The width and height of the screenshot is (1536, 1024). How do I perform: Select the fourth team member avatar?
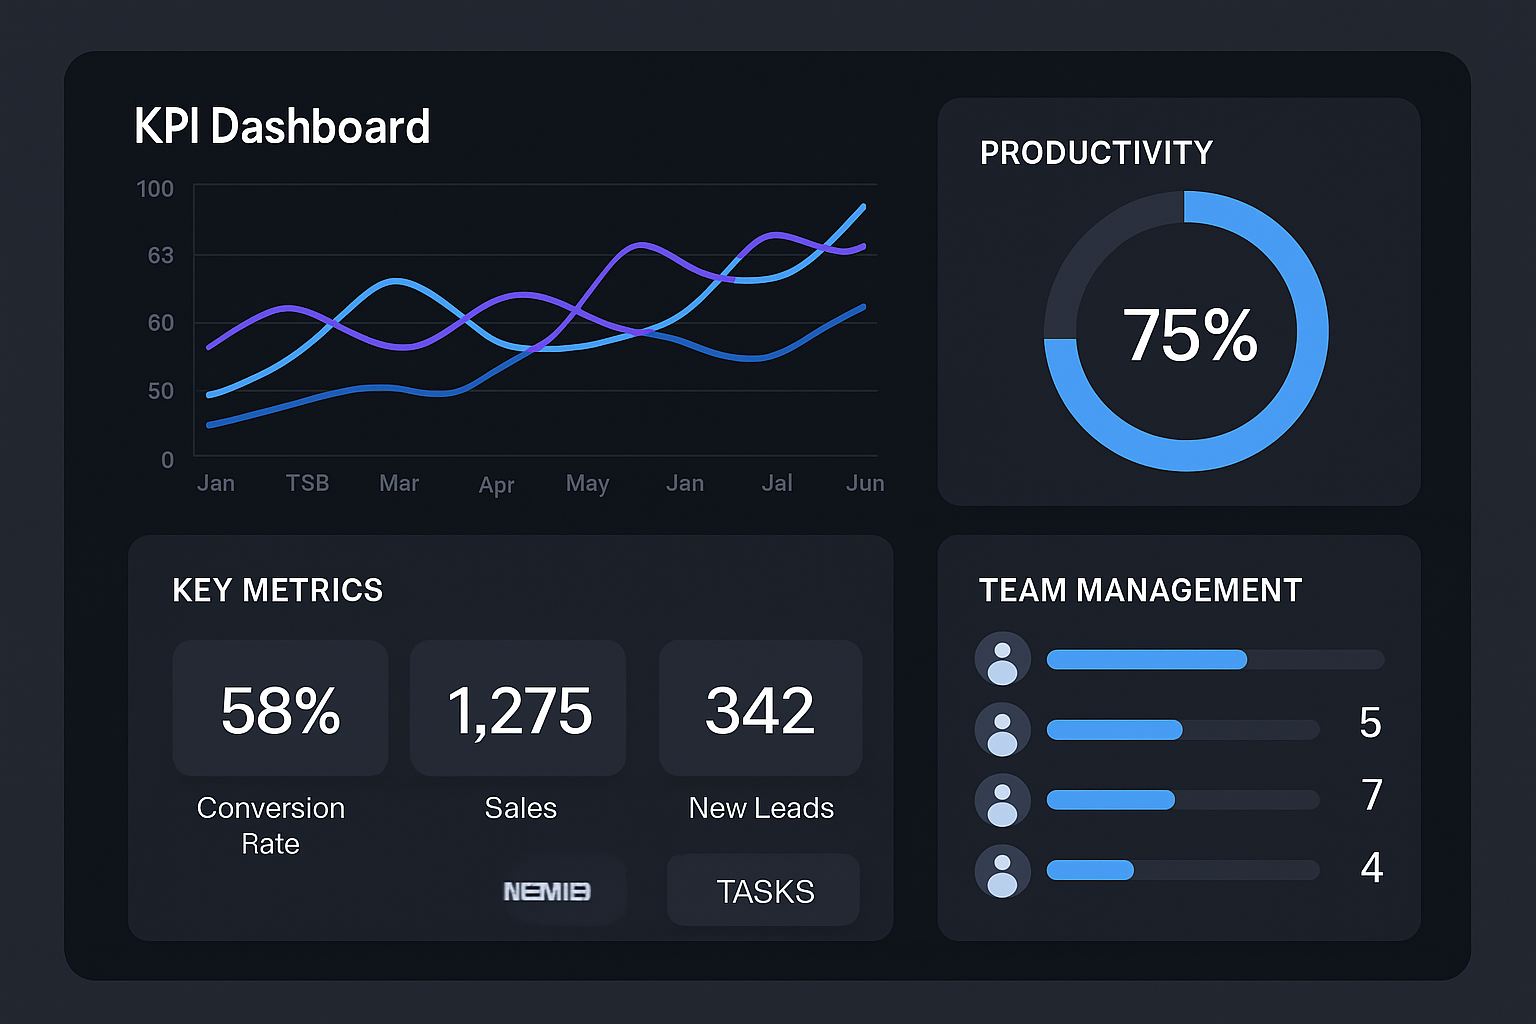(1002, 871)
